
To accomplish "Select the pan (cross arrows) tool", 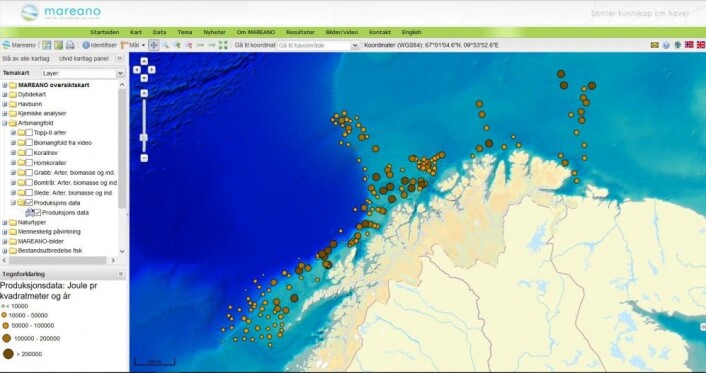I will [x=154, y=45].
